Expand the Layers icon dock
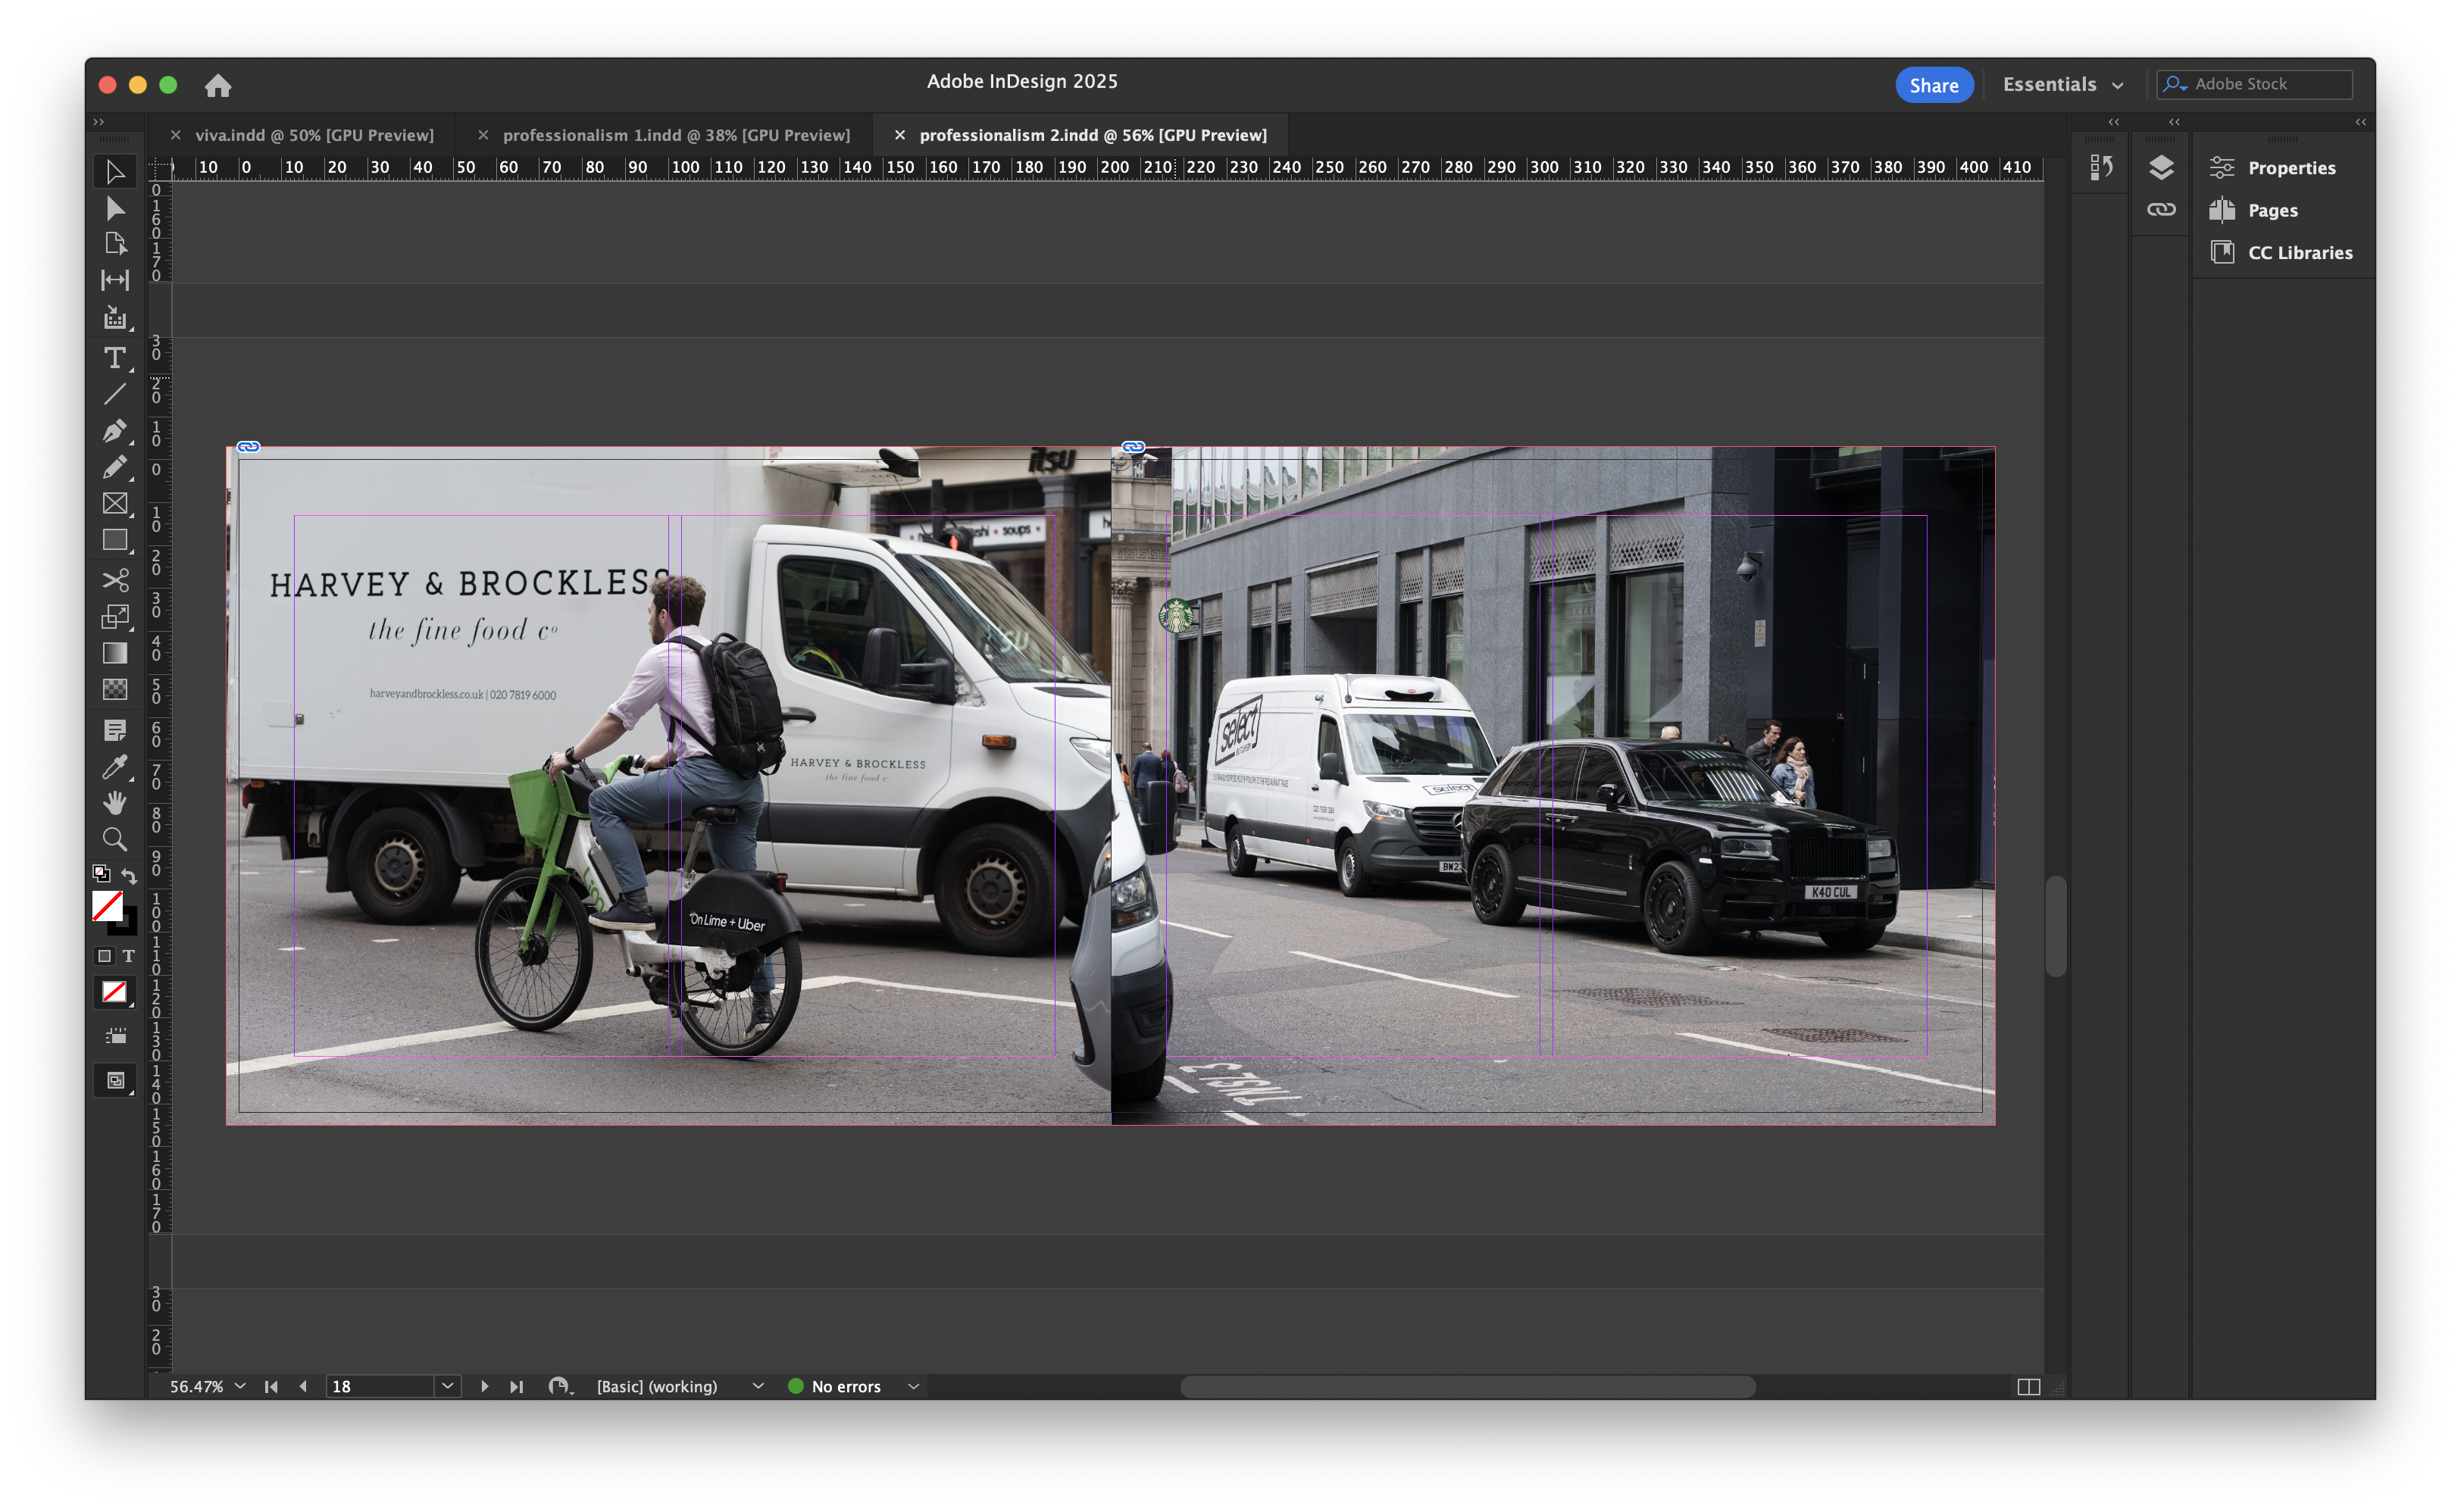The height and width of the screenshot is (1512, 2461). coord(2174,122)
